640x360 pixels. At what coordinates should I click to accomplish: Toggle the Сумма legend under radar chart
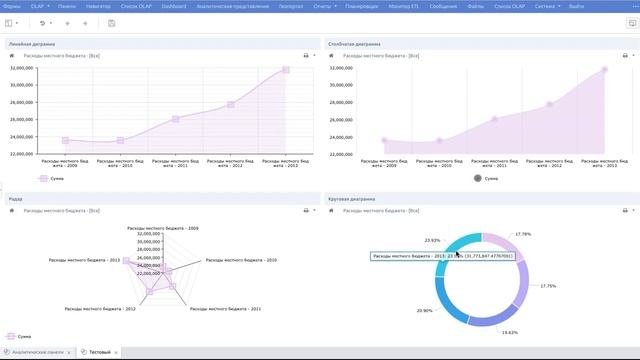click(x=19, y=336)
